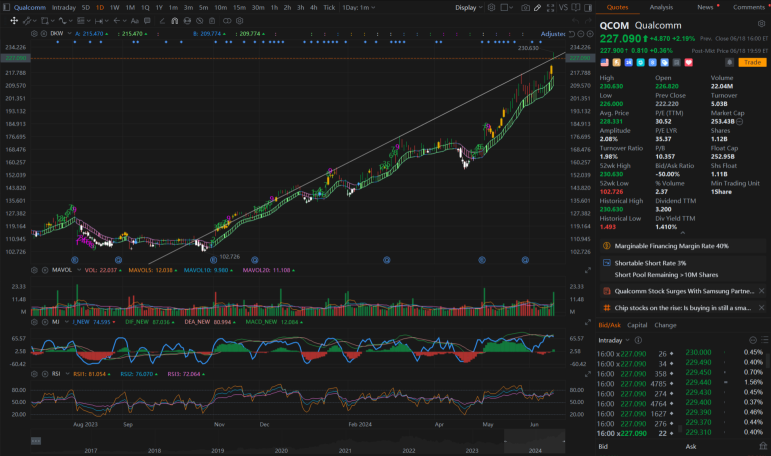
Task: Reset chart zoom with the circular arrow
Action: coord(572,34)
